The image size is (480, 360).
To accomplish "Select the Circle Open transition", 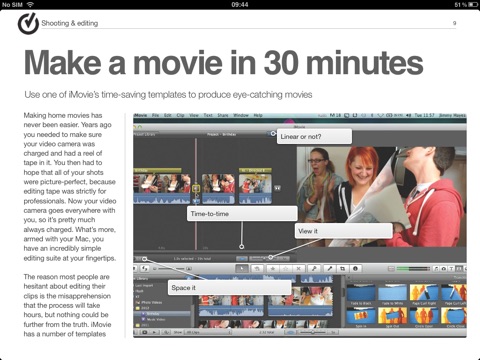I will pyautogui.click(x=424, y=317).
